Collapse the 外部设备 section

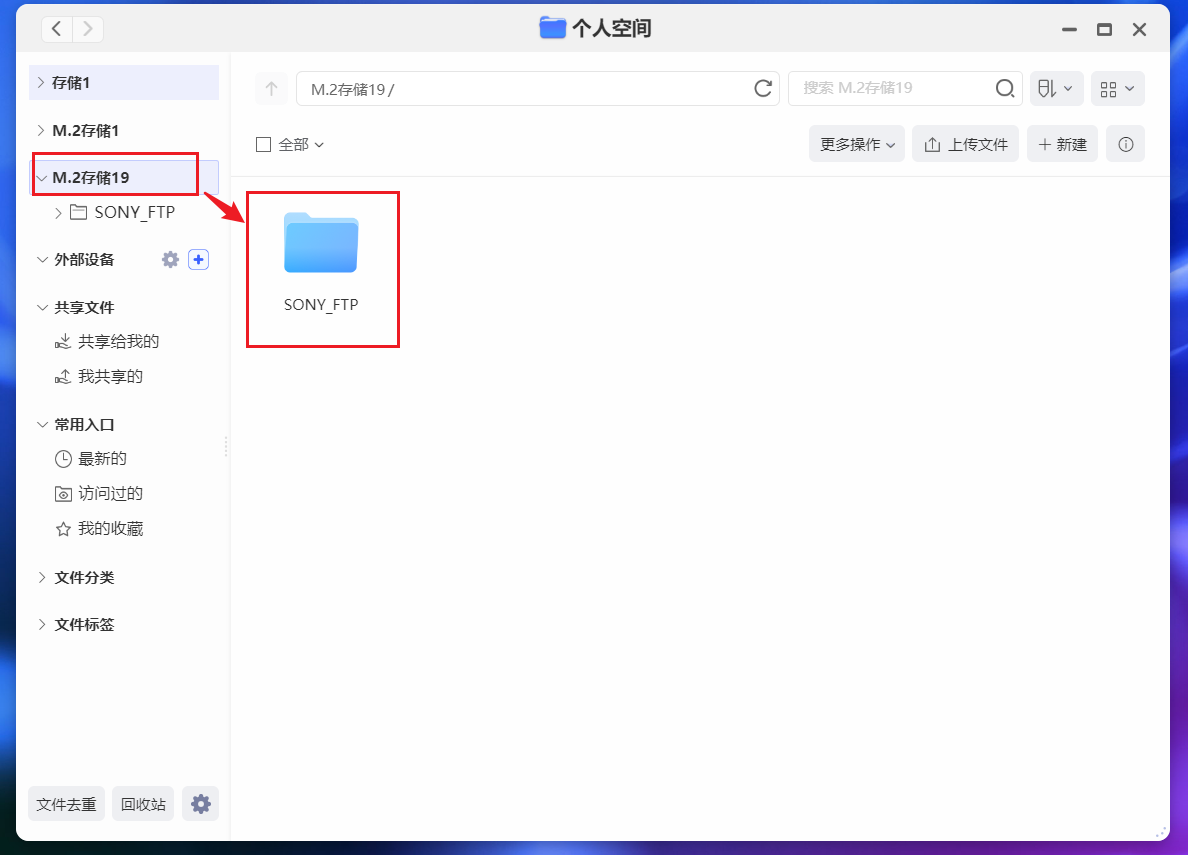42,259
